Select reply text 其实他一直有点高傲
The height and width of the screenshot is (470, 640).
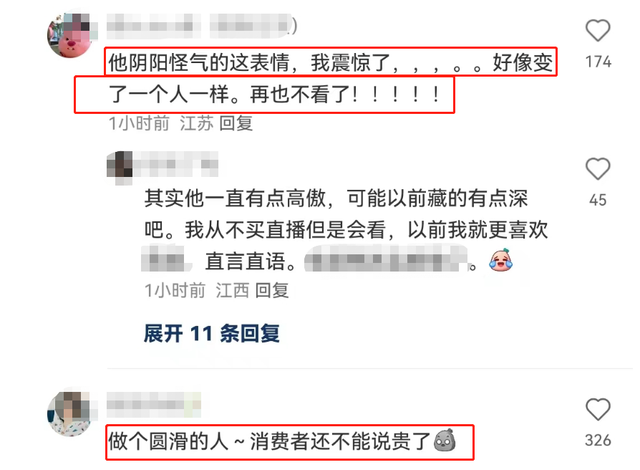[235, 198]
